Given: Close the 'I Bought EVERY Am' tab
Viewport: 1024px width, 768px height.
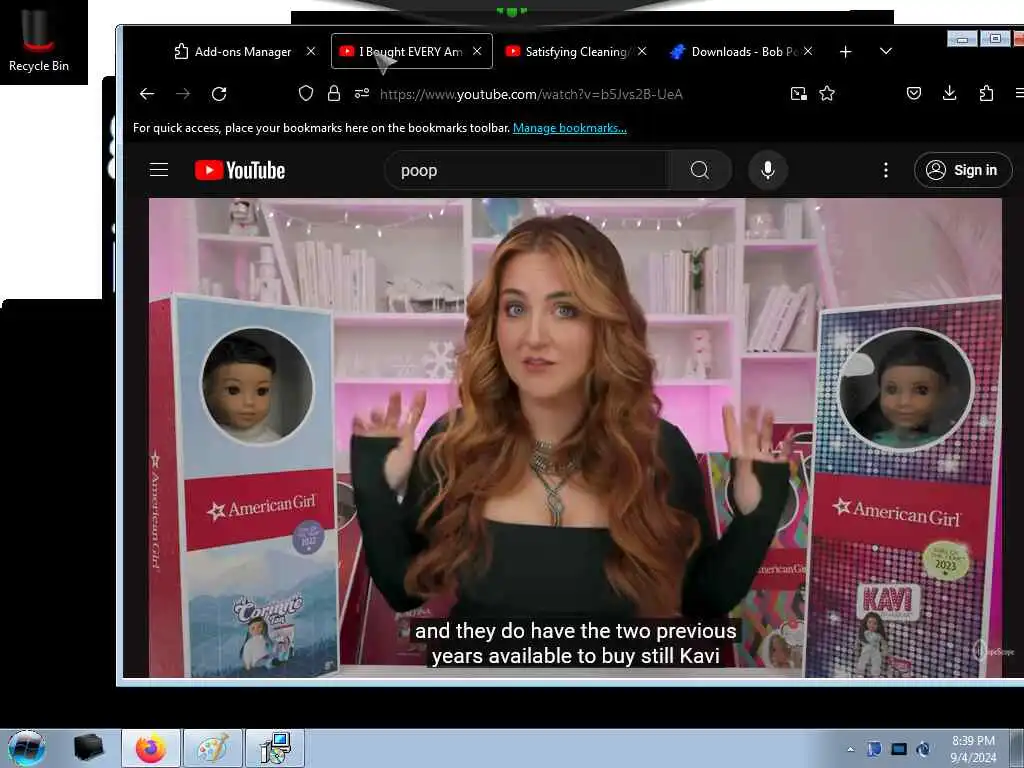Looking at the screenshot, I should 477,51.
